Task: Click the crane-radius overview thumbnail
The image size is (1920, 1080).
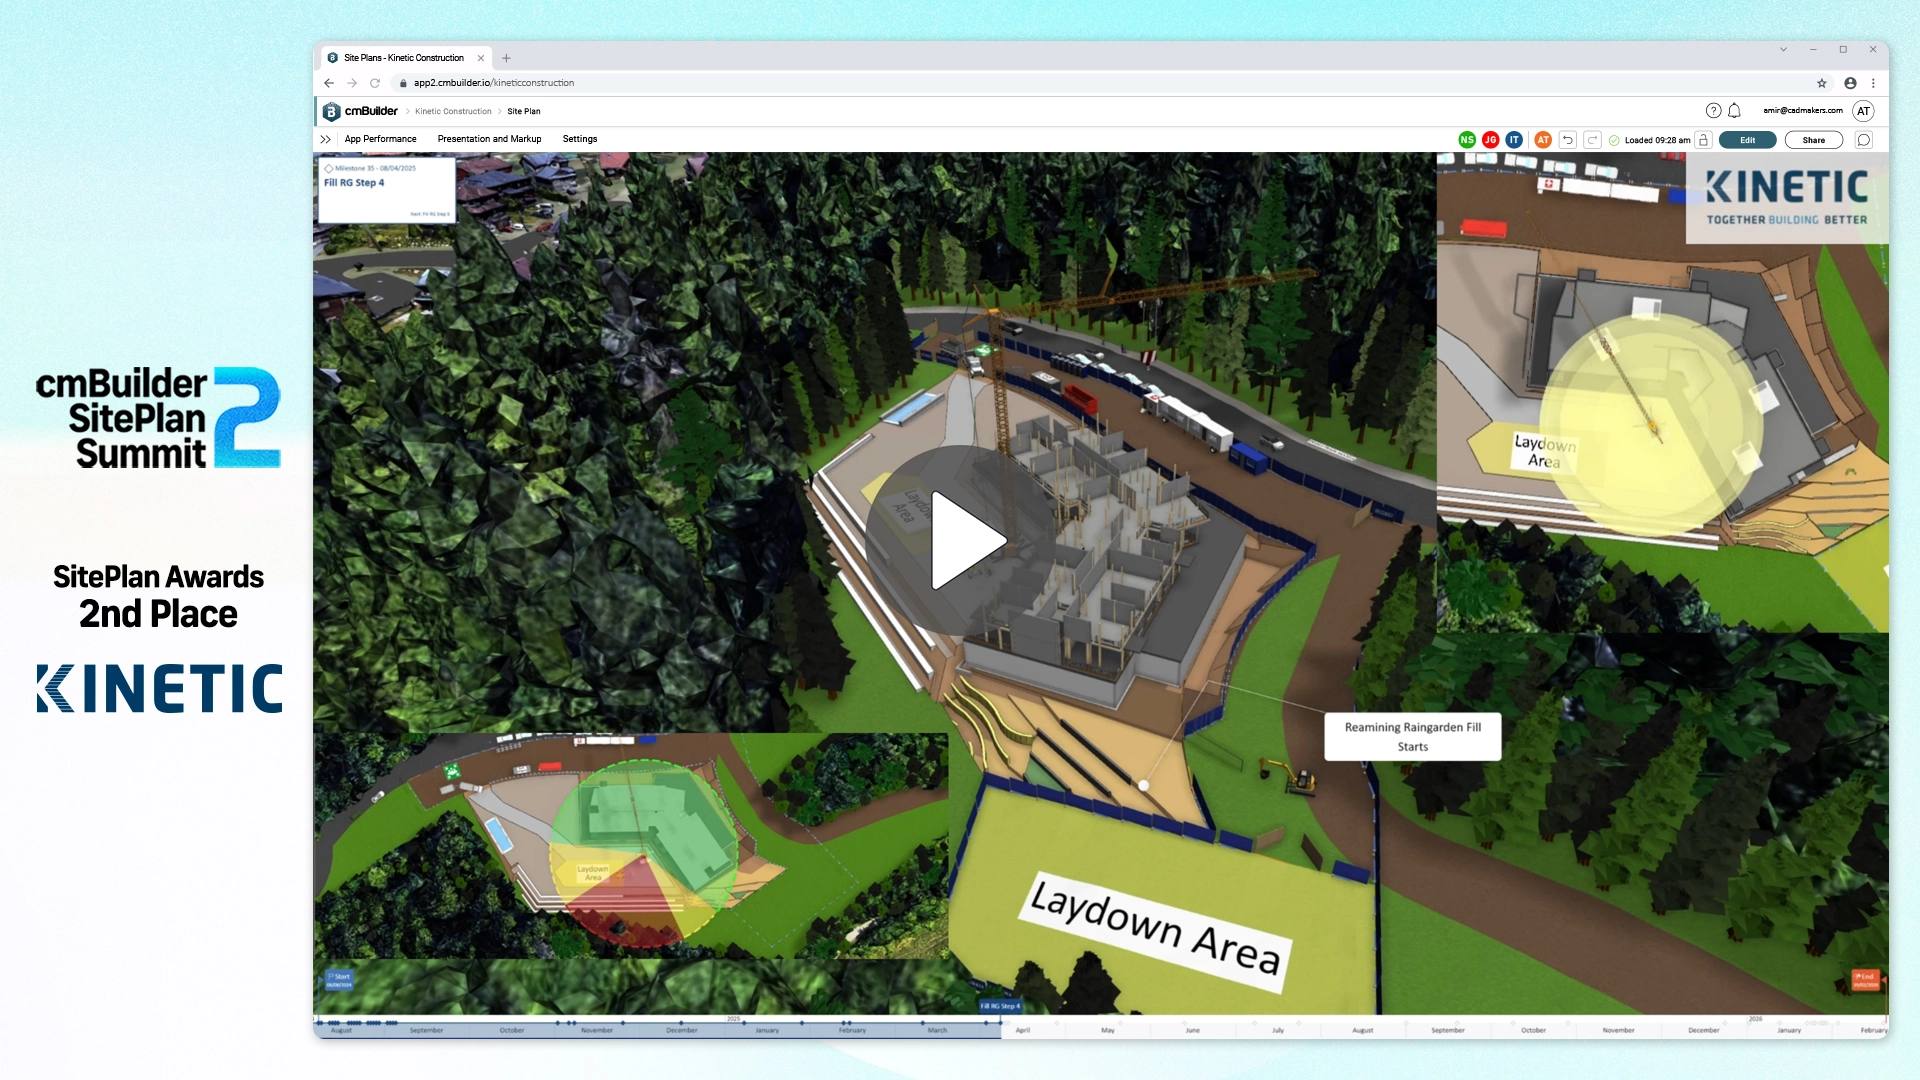Action: pos(1662,392)
